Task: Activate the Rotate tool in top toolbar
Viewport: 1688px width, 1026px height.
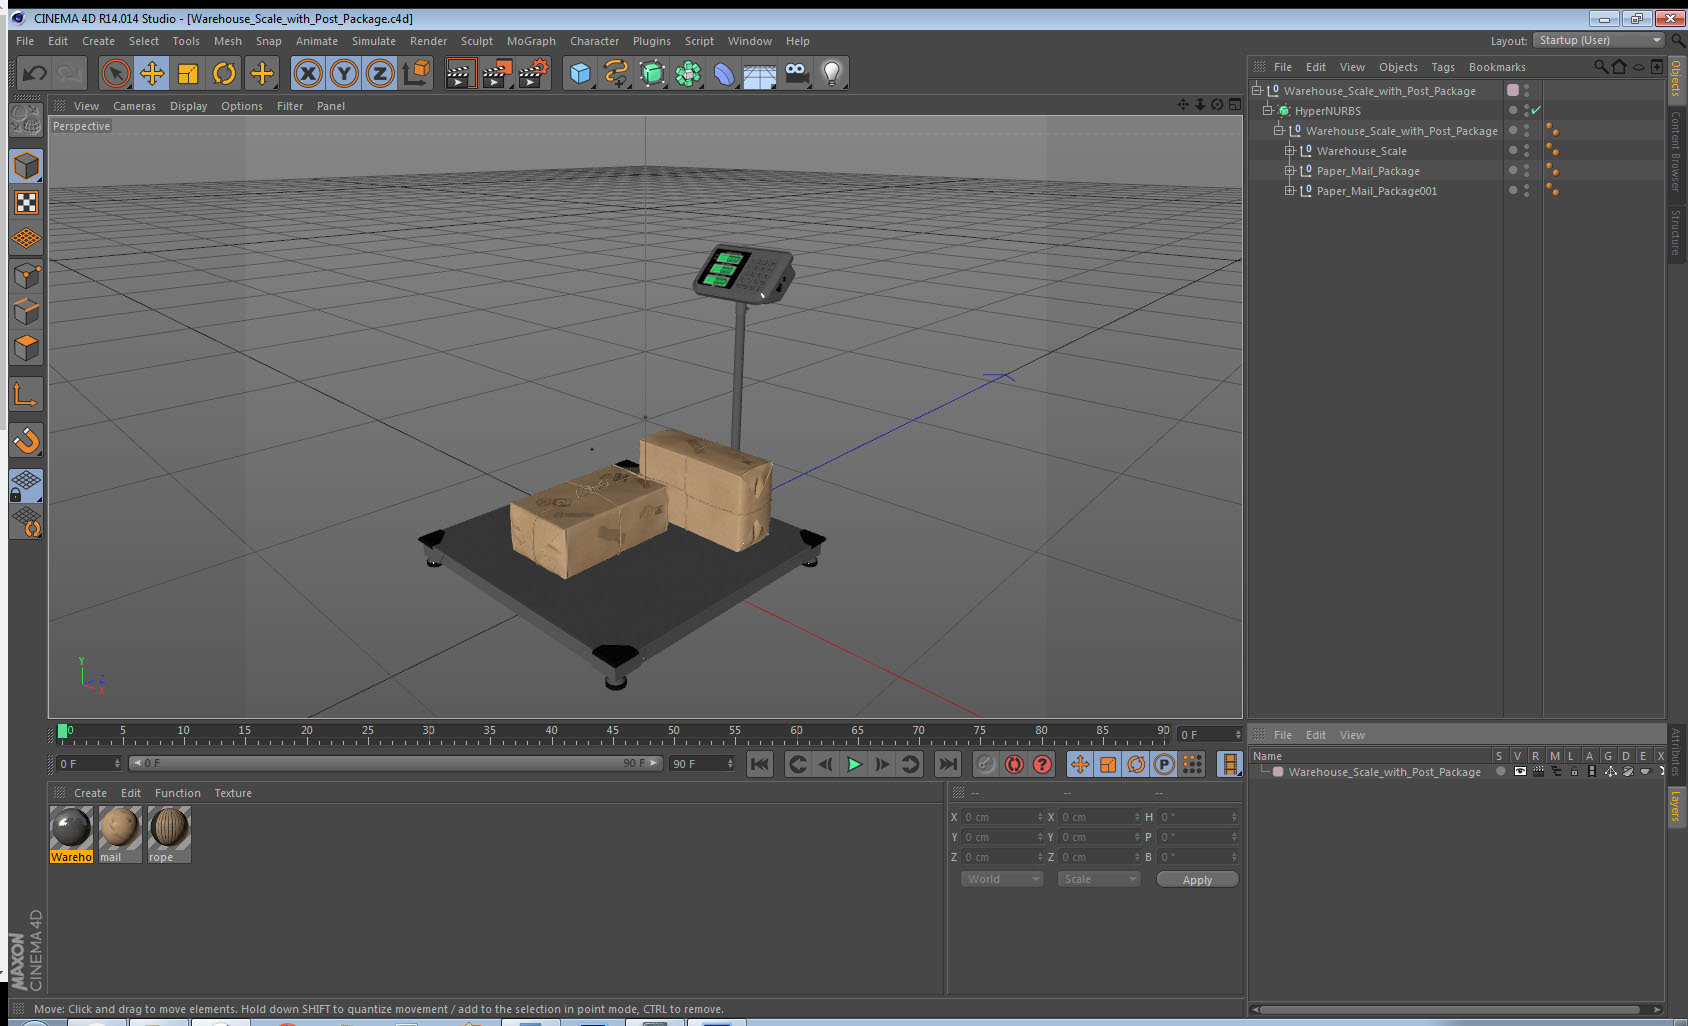Action: click(x=225, y=73)
